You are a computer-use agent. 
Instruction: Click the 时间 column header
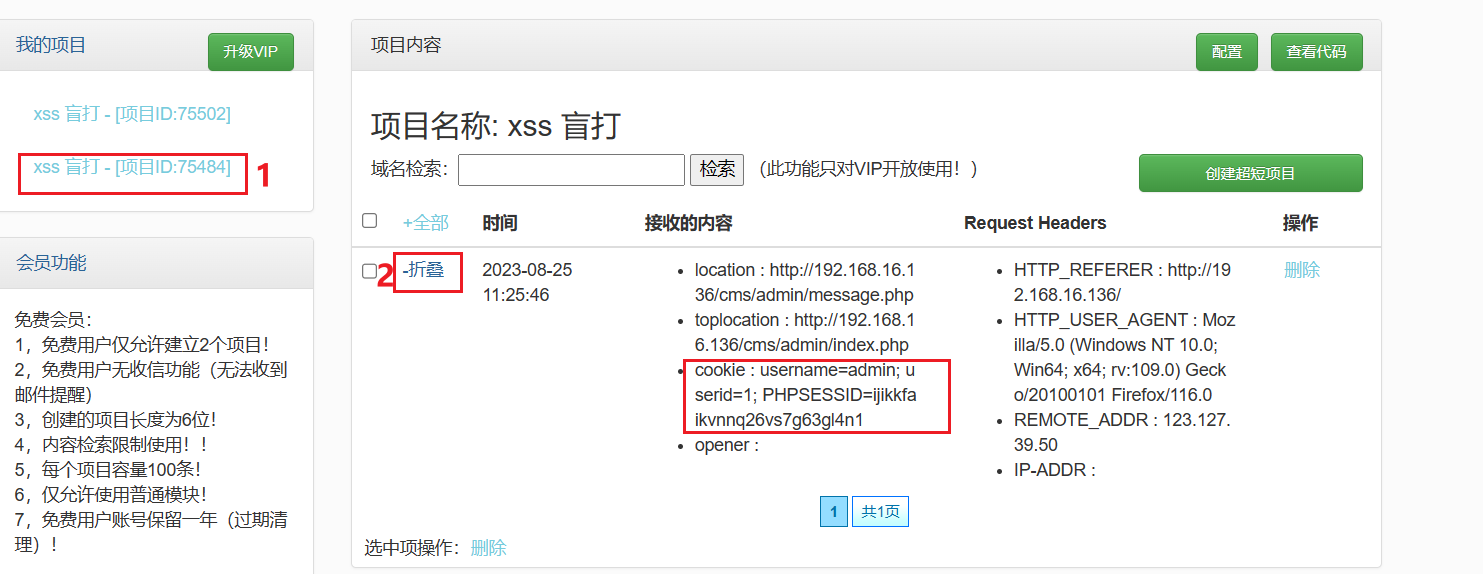click(x=500, y=223)
